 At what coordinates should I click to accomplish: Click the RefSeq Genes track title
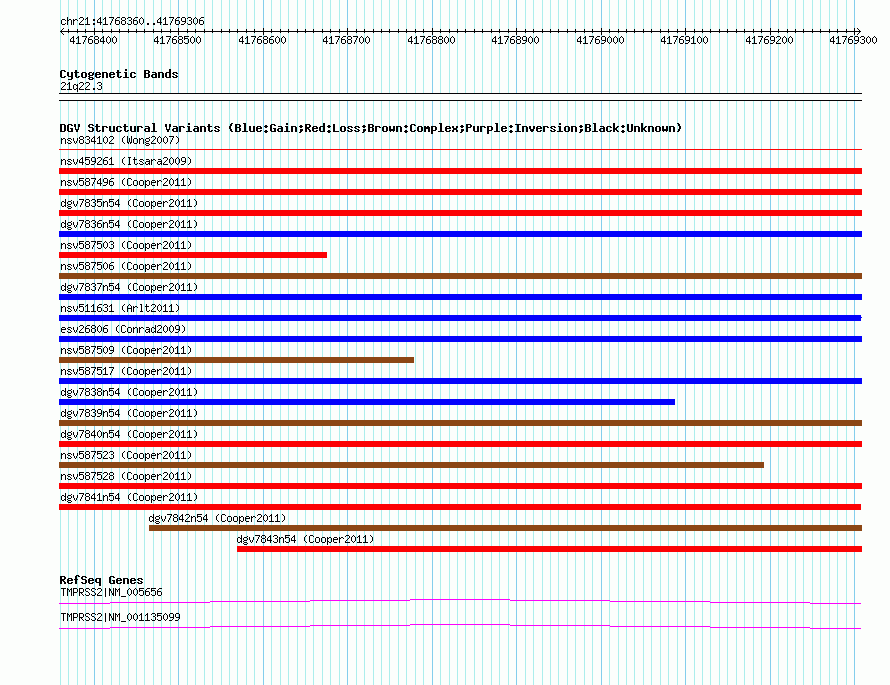click(101, 580)
